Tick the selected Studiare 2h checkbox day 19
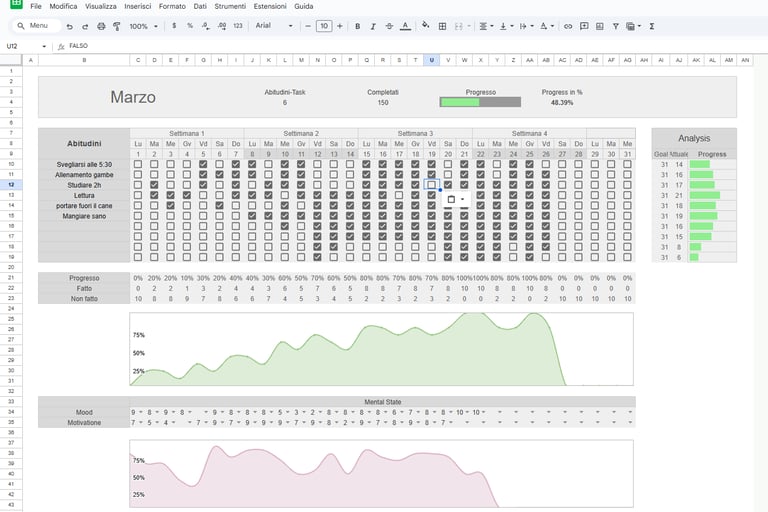 point(432,185)
